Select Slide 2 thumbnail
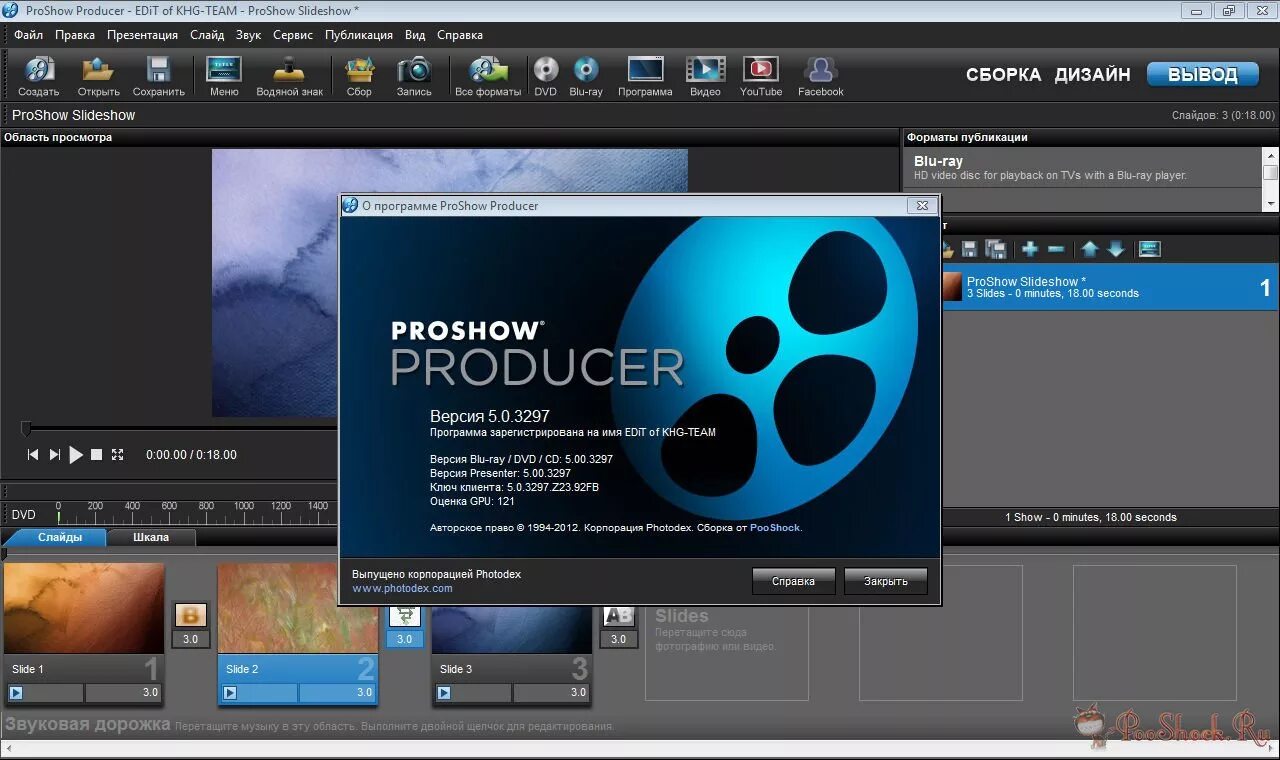The width and height of the screenshot is (1280, 760). (x=298, y=608)
